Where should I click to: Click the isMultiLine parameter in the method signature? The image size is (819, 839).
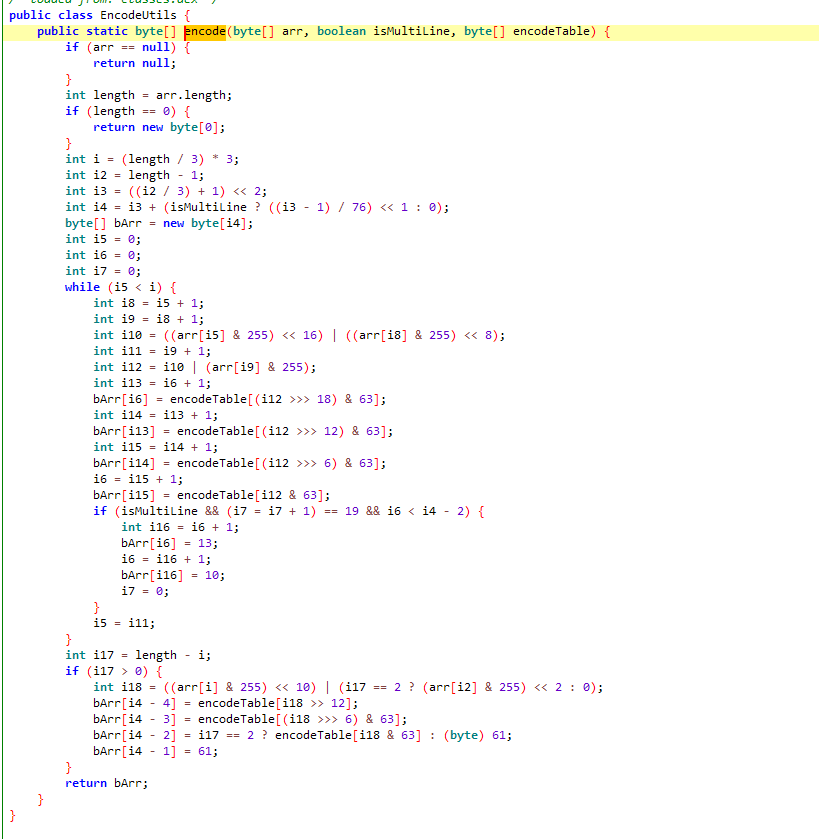(x=411, y=32)
